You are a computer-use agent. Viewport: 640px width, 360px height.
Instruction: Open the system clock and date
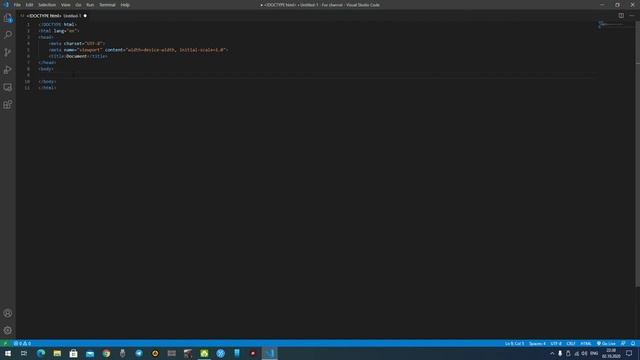pyautogui.click(x=611, y=353)
